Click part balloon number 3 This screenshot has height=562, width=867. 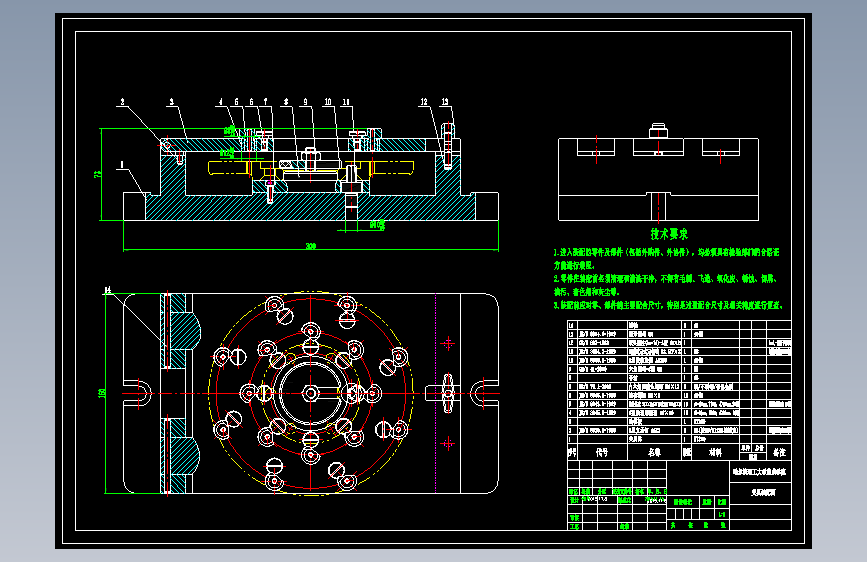171,102
